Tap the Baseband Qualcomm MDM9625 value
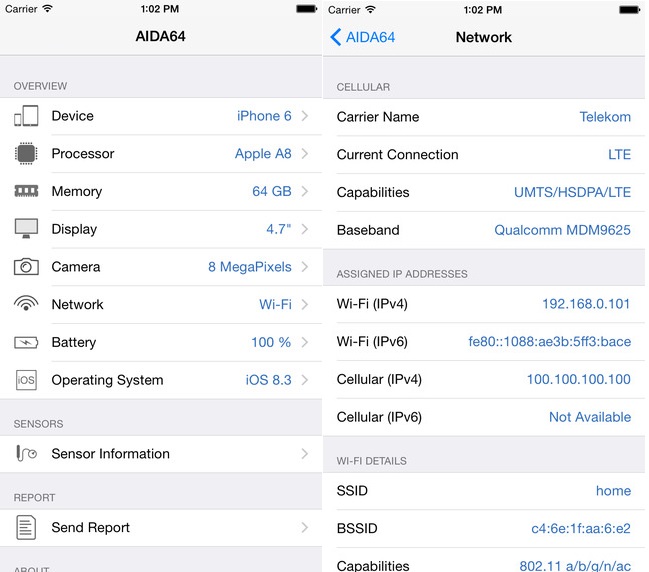The height and width of the screenshot is (572, 649). pyautogui.click(x=562, y=230)
